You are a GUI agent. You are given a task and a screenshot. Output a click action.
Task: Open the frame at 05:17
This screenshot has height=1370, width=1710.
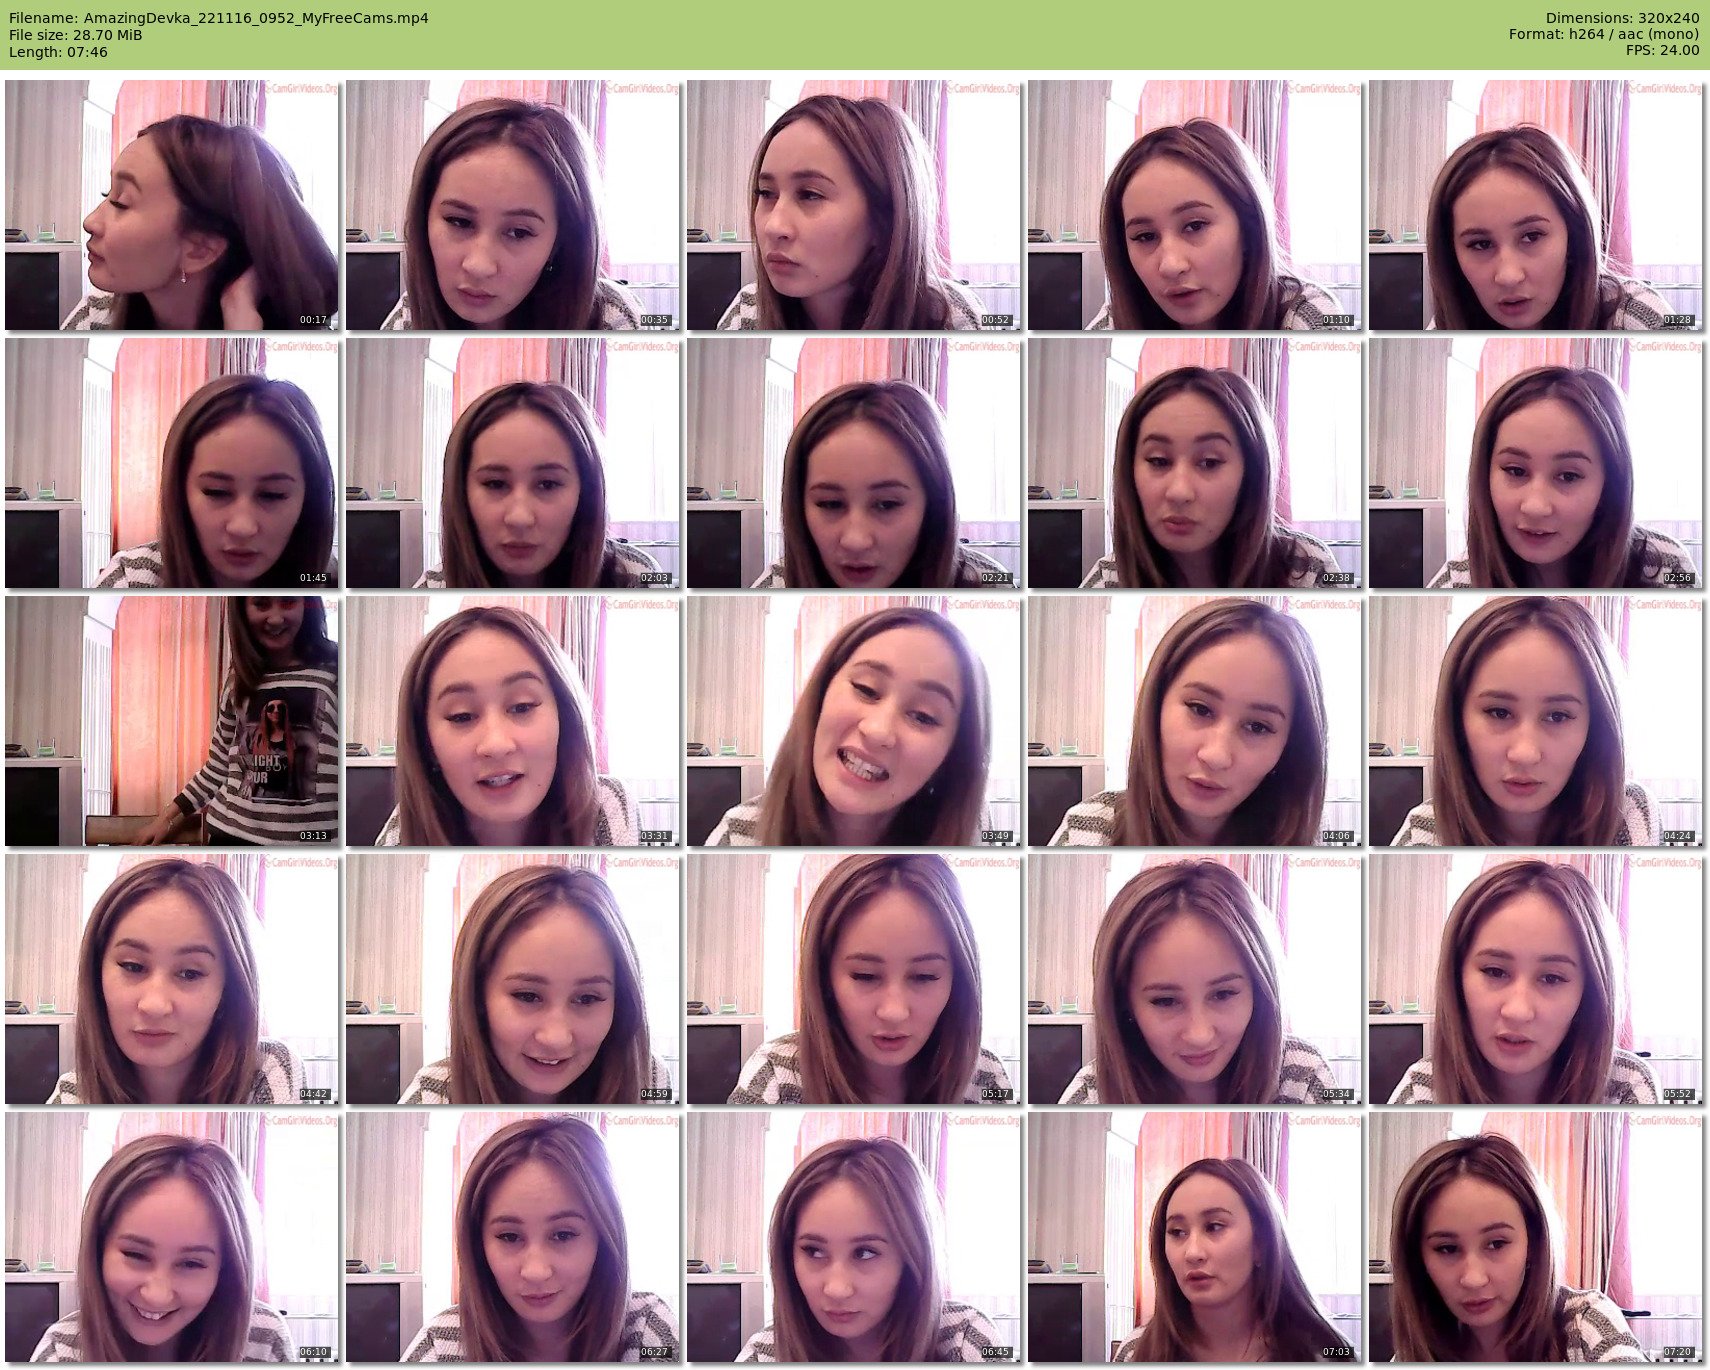pos(854,979)
